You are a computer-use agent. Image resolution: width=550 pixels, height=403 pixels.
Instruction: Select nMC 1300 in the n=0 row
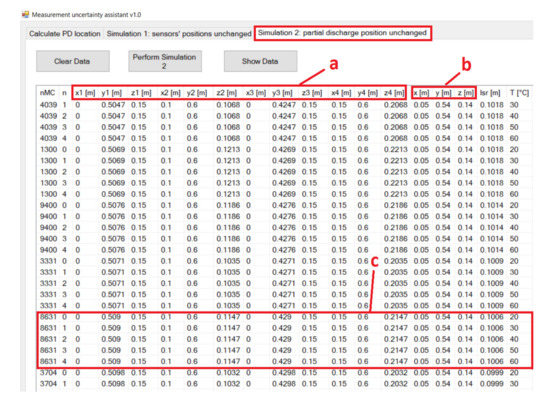click(x=48, y=149)
